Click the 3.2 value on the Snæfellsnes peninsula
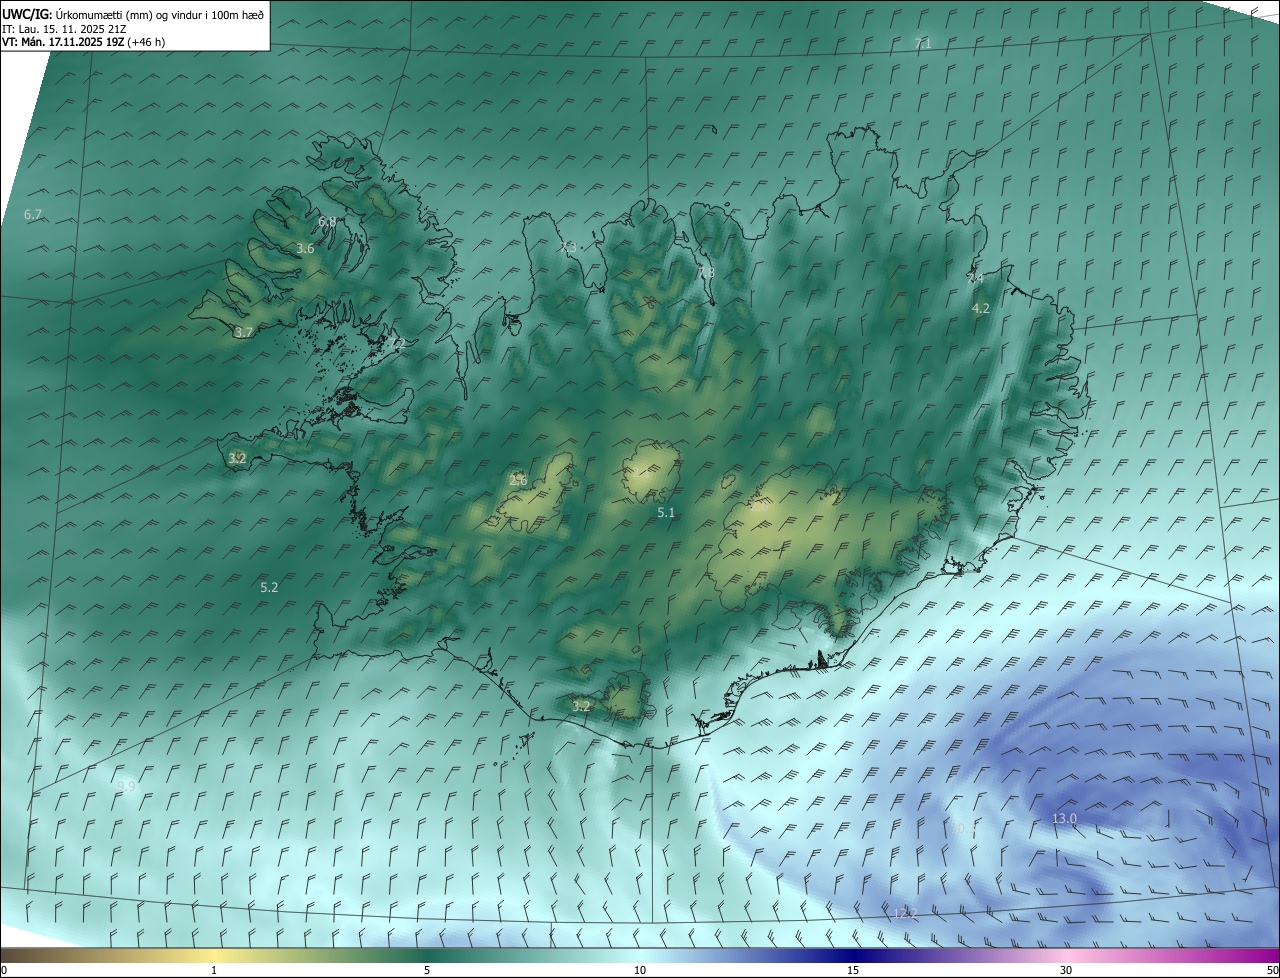The image size is (1280, 978). tap(237, 459)
